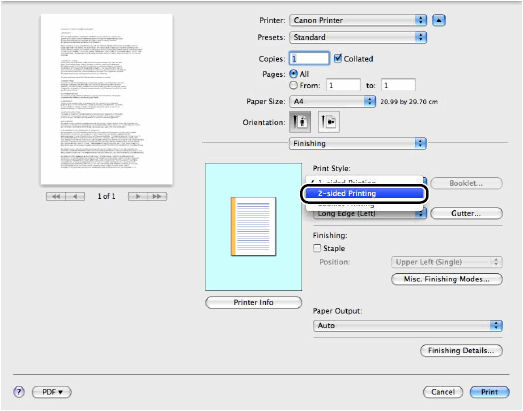Open the Paper Size dropdown showing A4

click(x=333, y=101)
